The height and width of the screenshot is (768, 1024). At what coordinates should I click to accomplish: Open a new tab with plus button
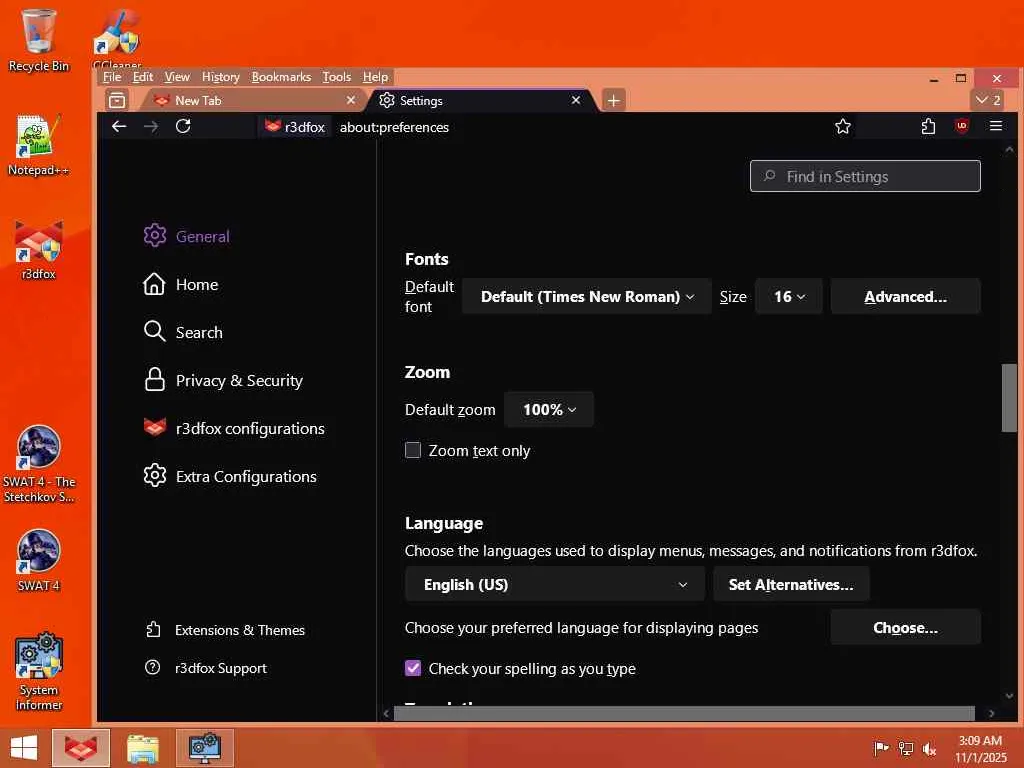pos(613,101)
